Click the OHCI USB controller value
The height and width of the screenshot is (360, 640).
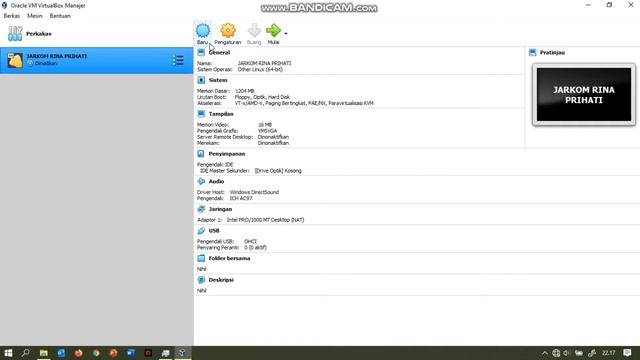point(250,241)
